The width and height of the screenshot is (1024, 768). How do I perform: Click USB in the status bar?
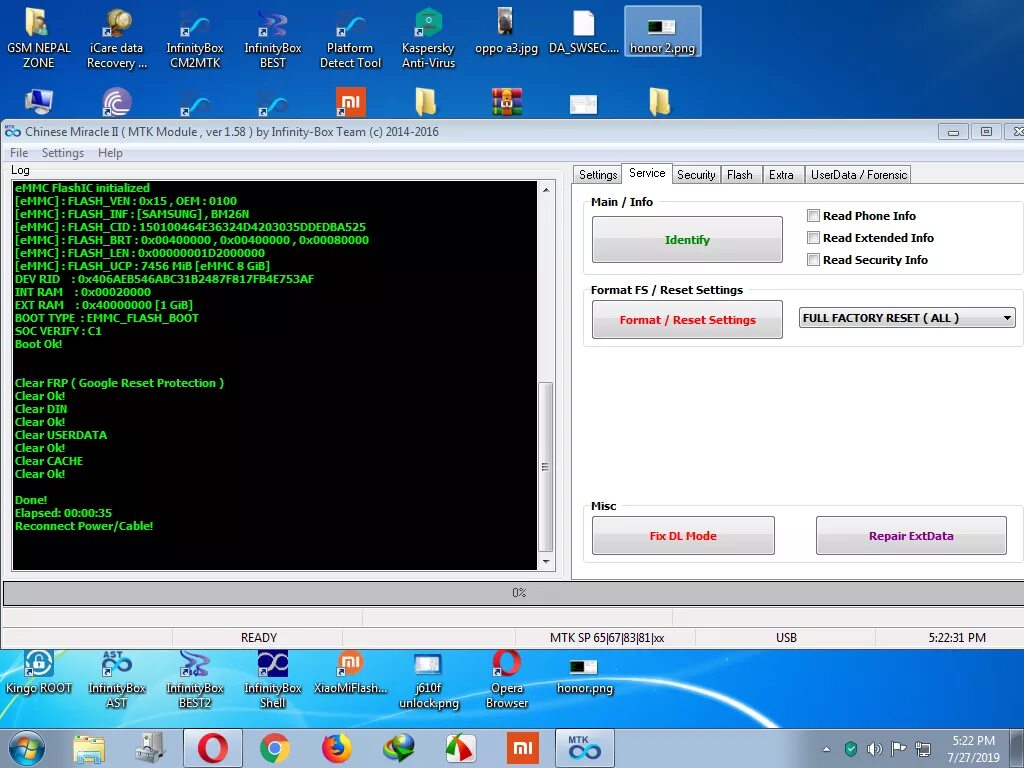[x=786, y=637]
